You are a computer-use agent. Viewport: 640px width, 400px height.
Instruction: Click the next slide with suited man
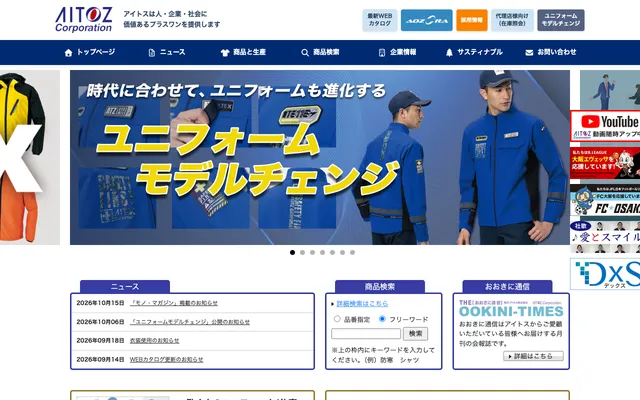pyautogui.click(x=610, y=90)
